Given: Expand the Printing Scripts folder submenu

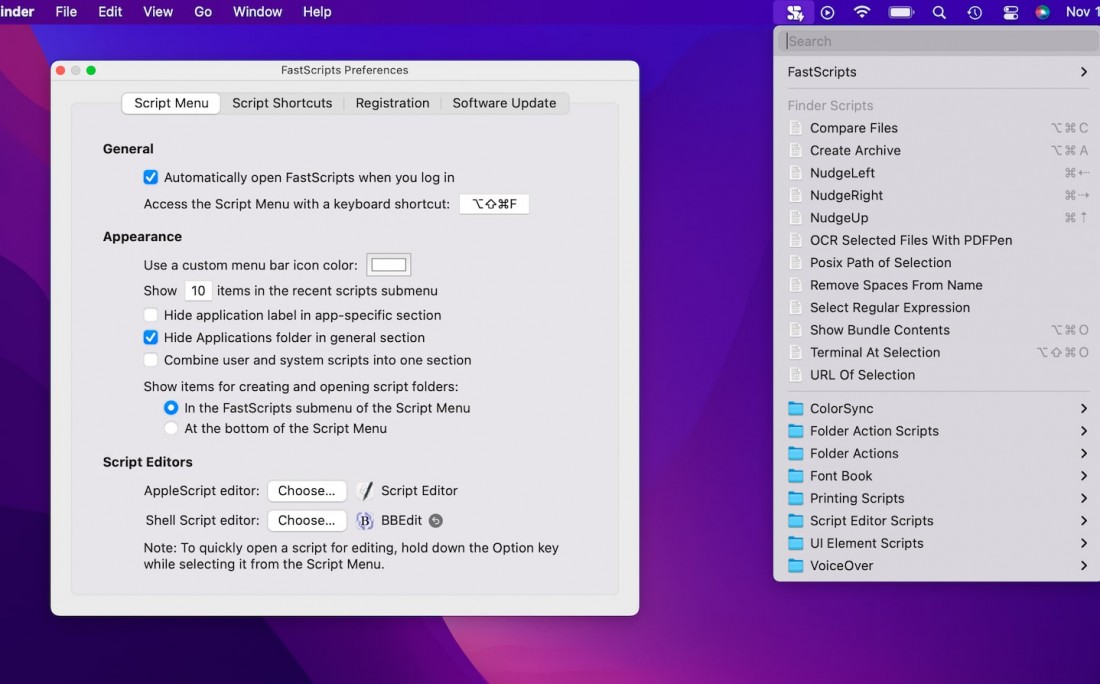Looking at the screenshot, I should 1083,498.
